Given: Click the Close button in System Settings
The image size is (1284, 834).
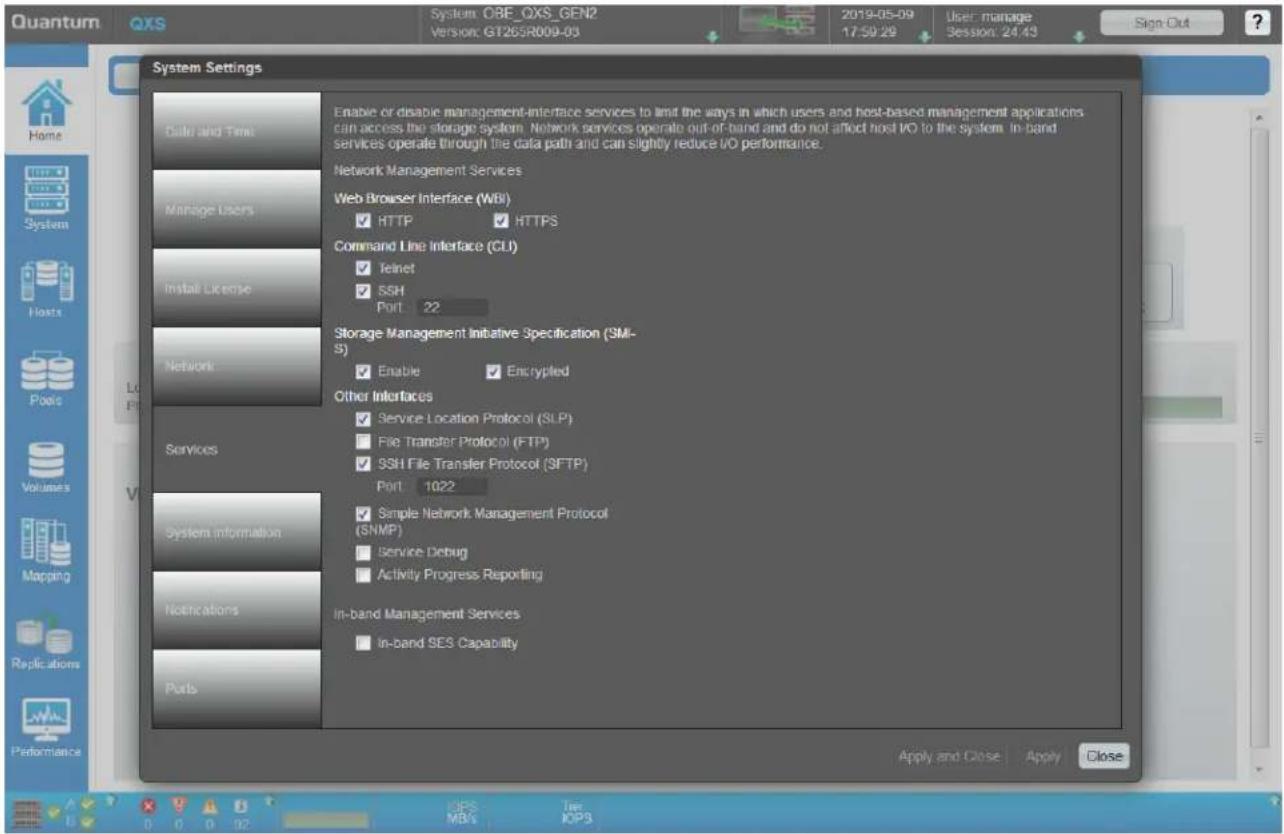Looking at the screenshot, I should (1103, 757).
